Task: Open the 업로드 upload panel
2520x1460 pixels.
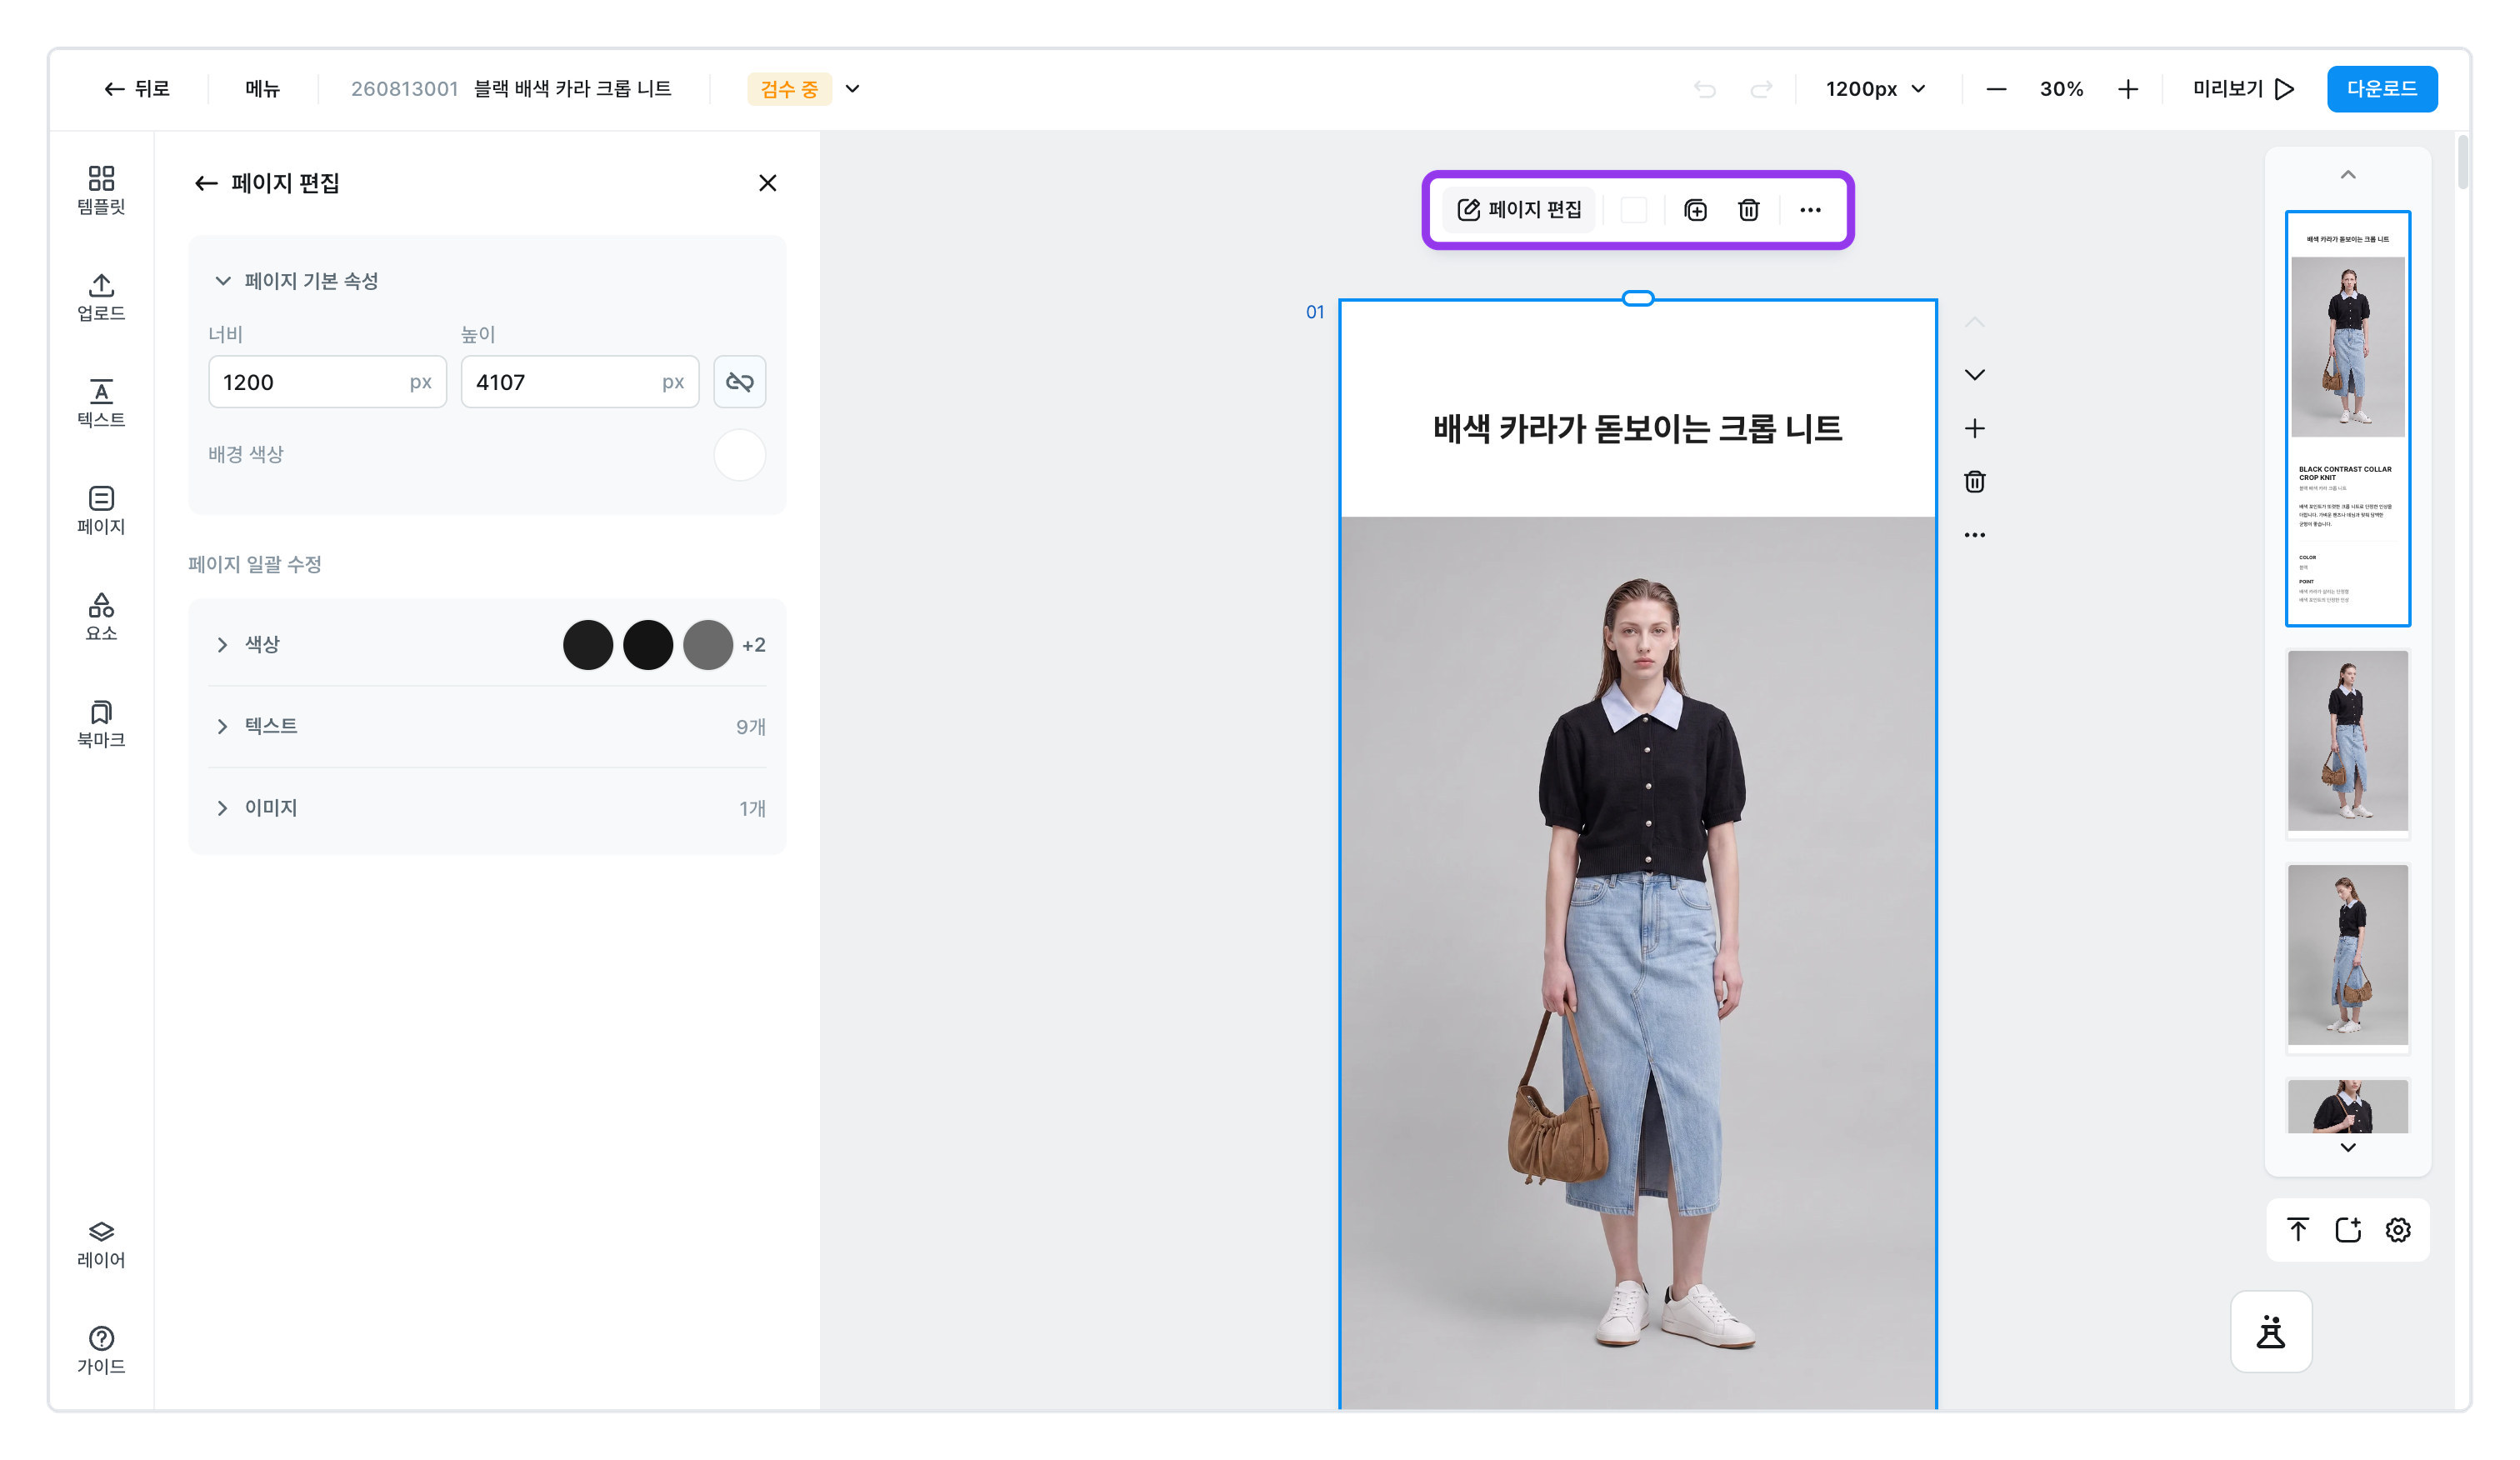Action: pos(101,297)
